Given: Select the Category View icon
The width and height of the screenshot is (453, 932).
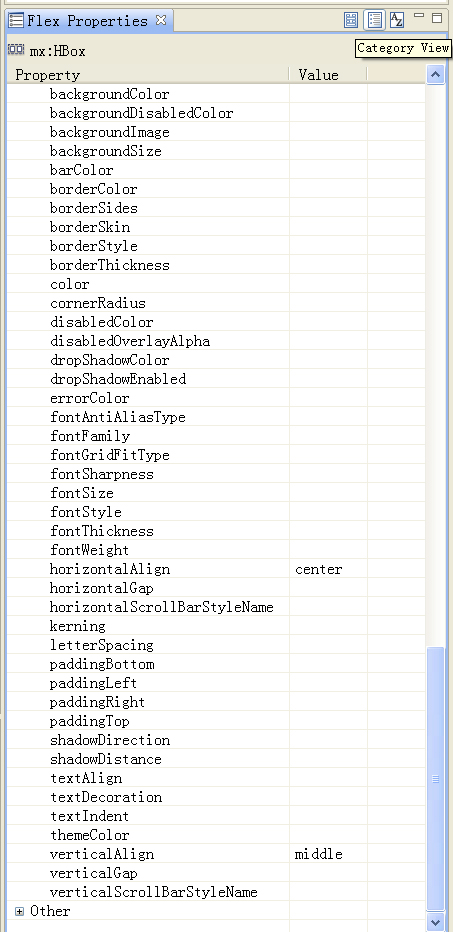Looking at the screenshot, I should coord(375,20).
